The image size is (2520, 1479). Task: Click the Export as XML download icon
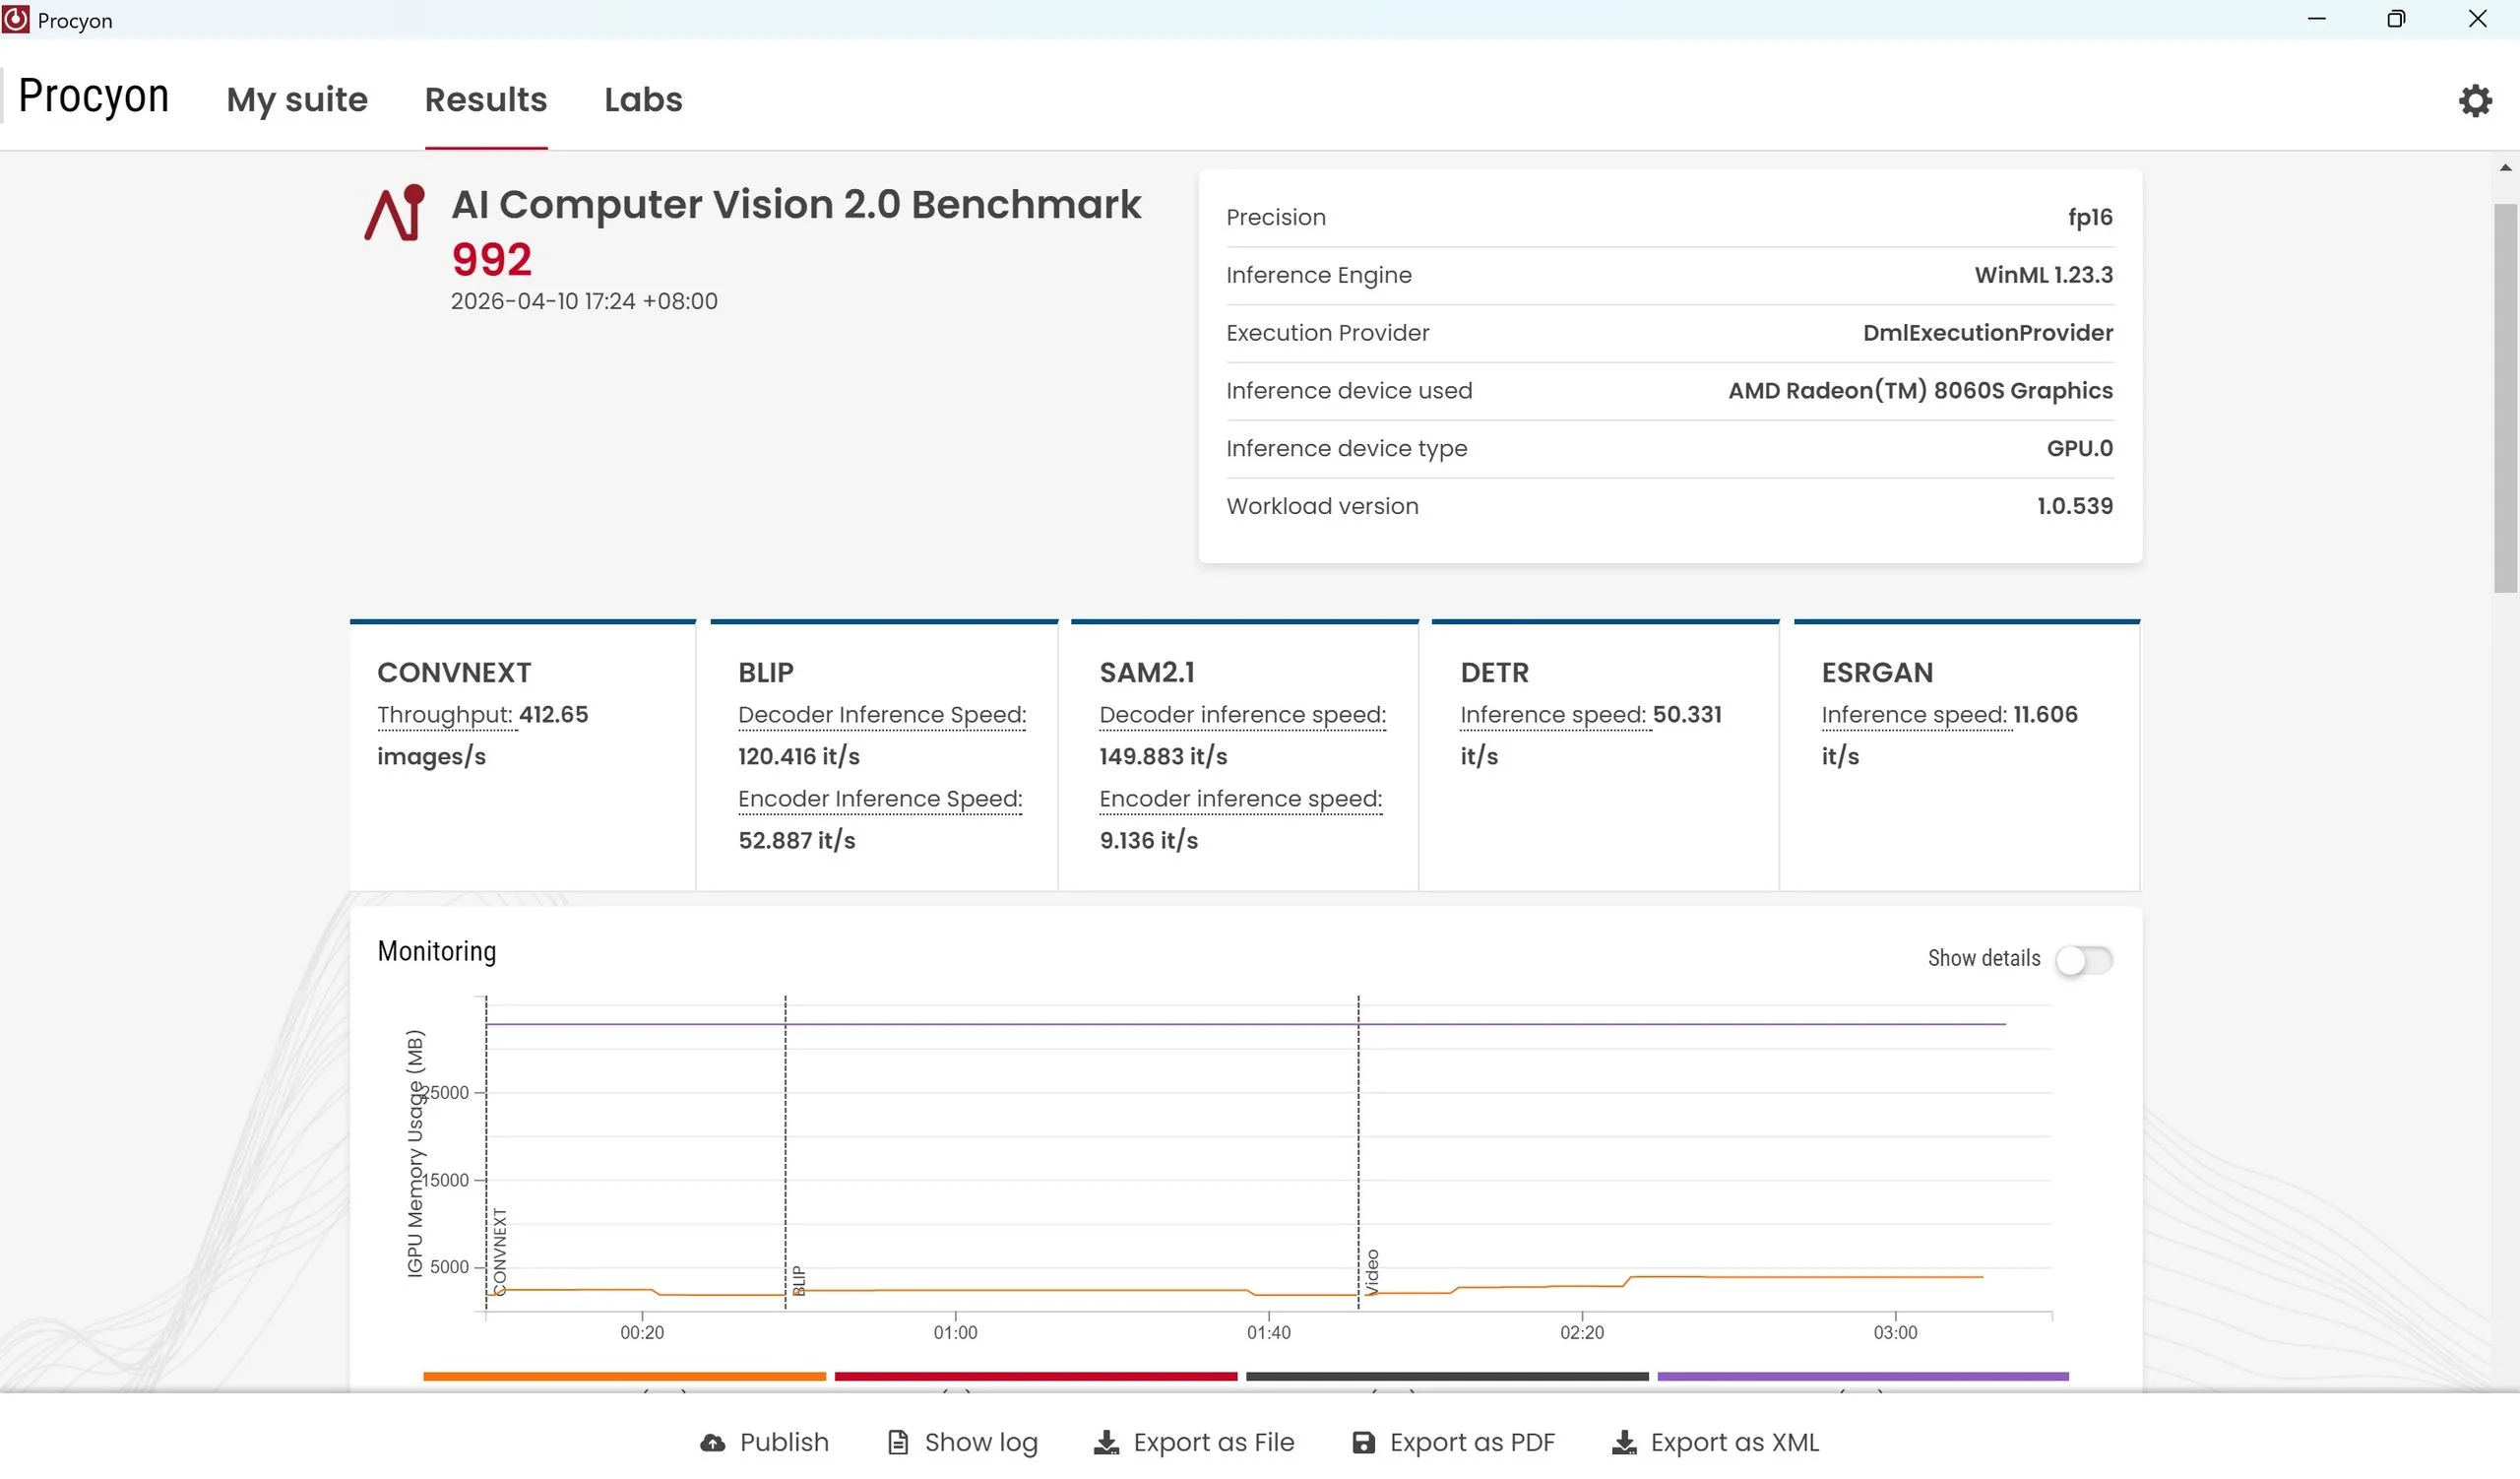coord(1624,1442)
